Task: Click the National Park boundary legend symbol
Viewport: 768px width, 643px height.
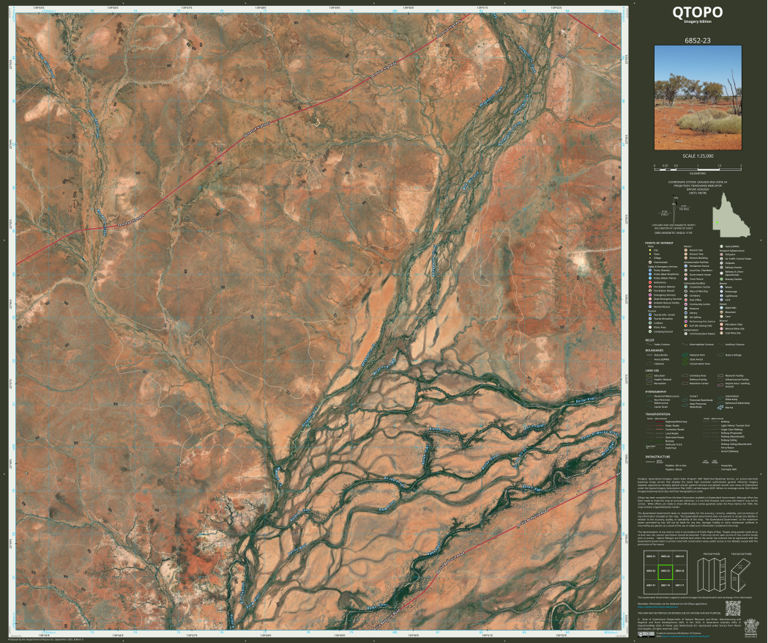Action: click(x=685, y=355)
